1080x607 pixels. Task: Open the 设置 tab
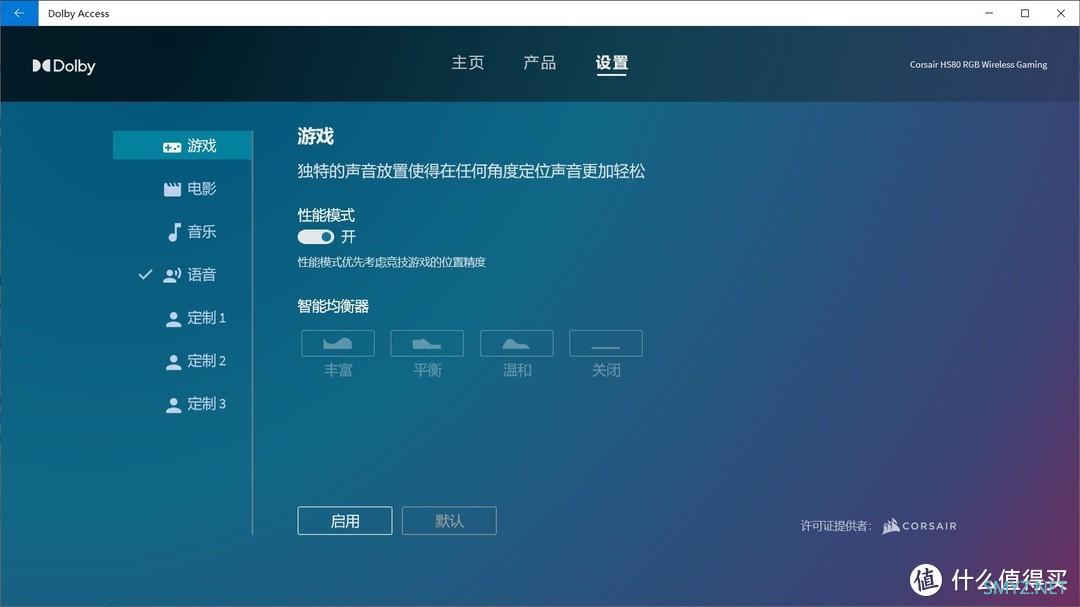click(612, 63)
